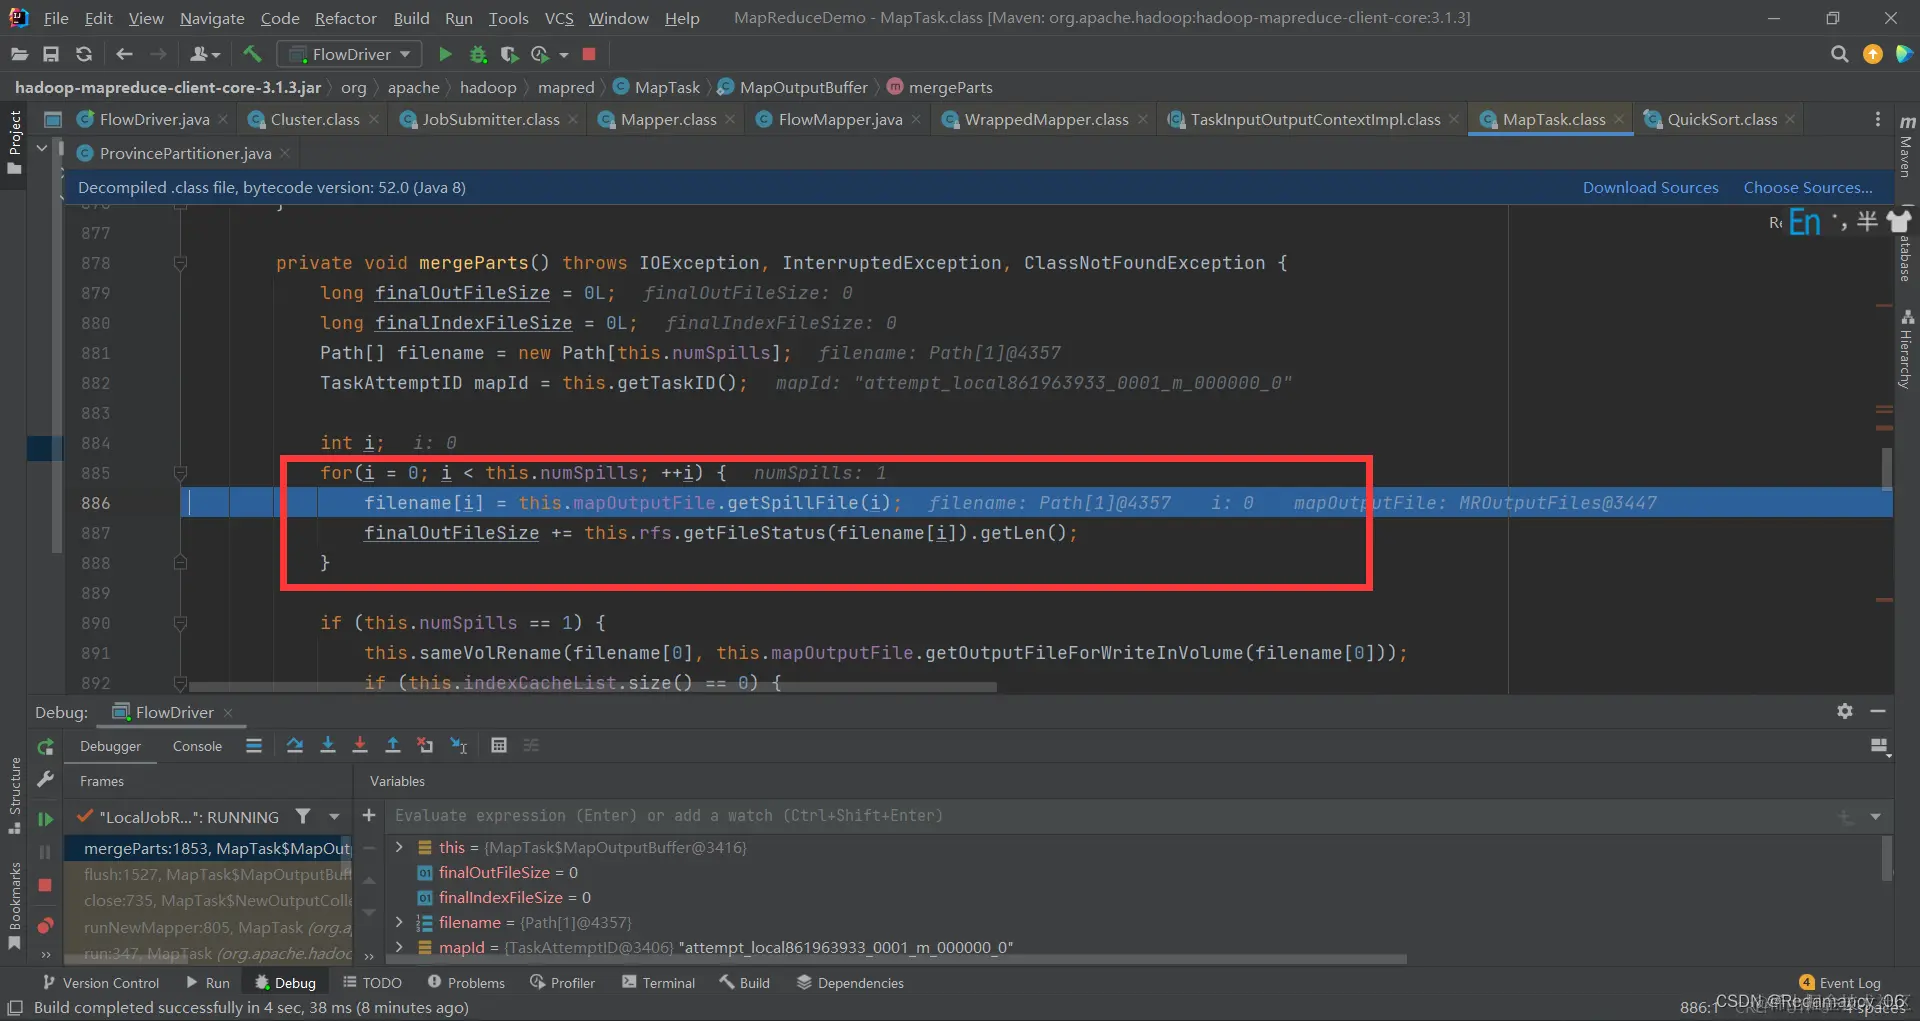Click the Choose Sources... link
The image size is (1920, 1021).
[1808, 187]
